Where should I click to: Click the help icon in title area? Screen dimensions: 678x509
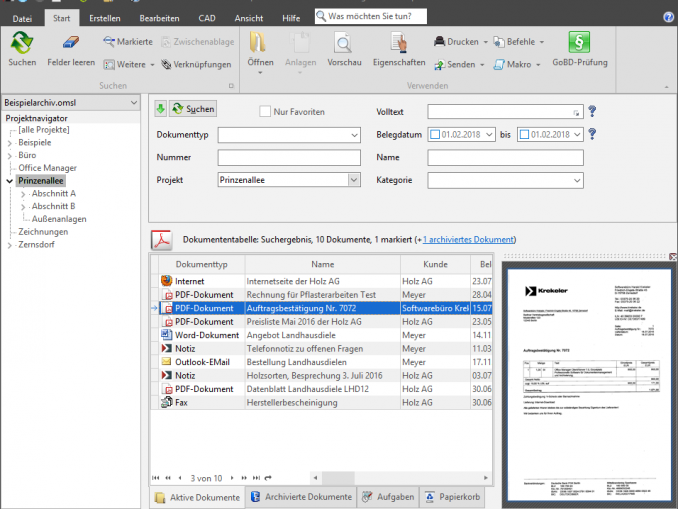click(668, 17)
